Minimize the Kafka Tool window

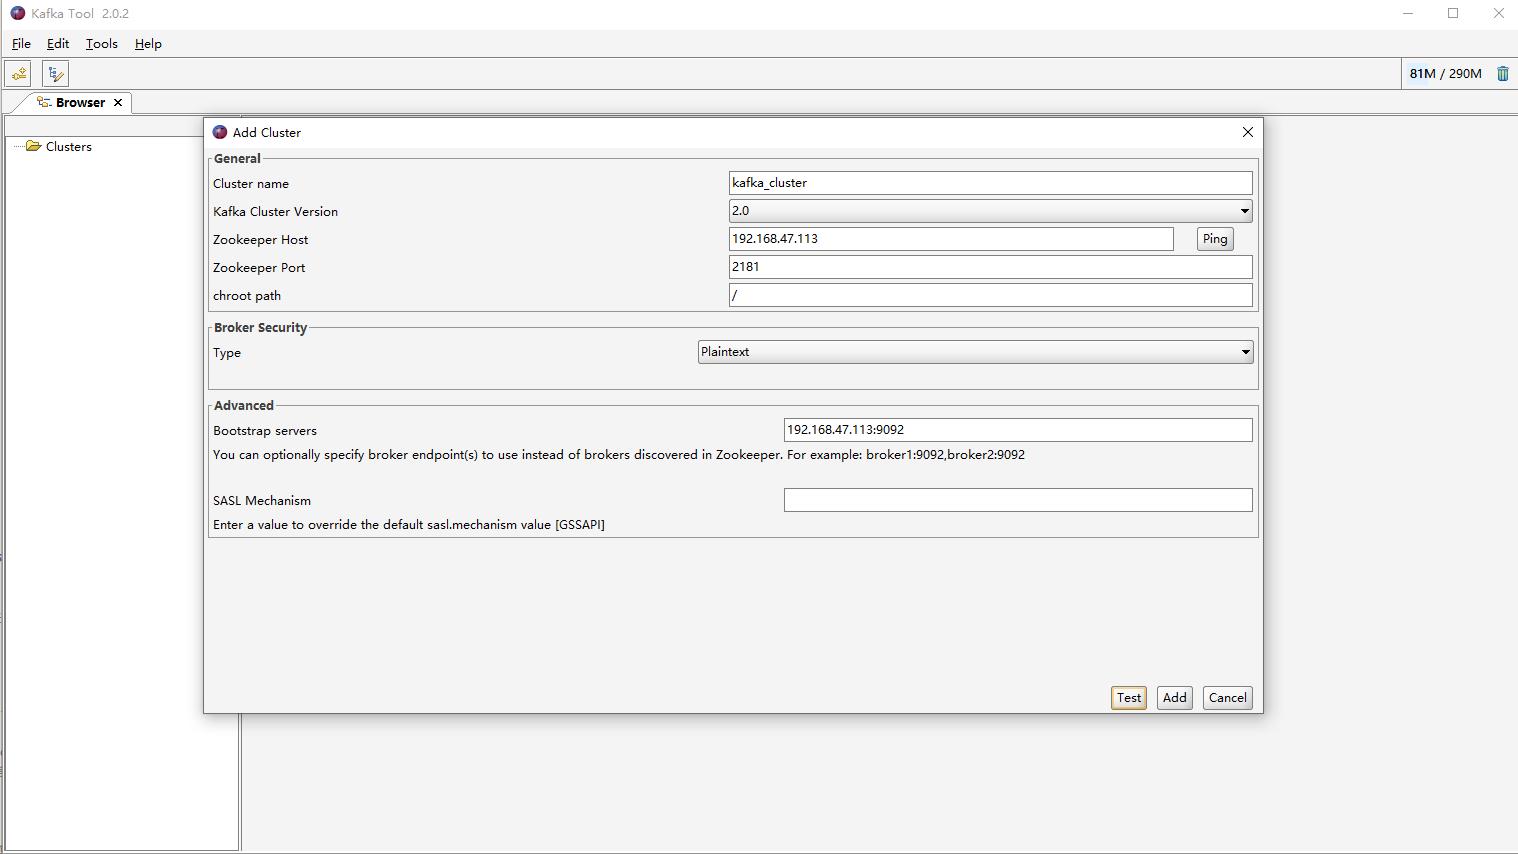(1408, 13)
